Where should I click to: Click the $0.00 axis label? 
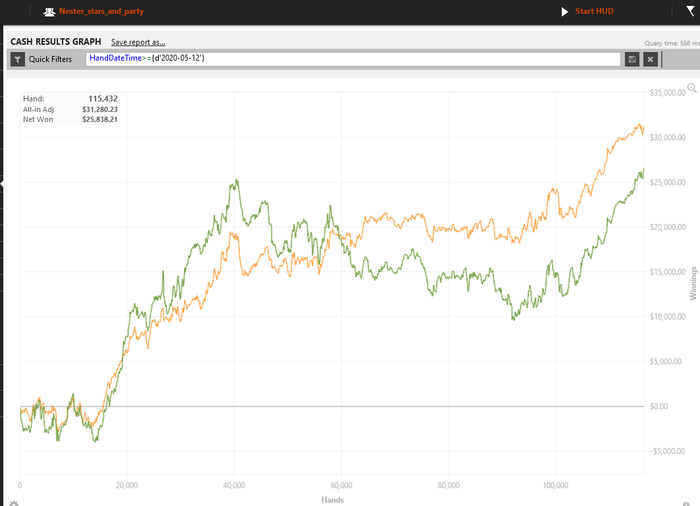point(659,406)
